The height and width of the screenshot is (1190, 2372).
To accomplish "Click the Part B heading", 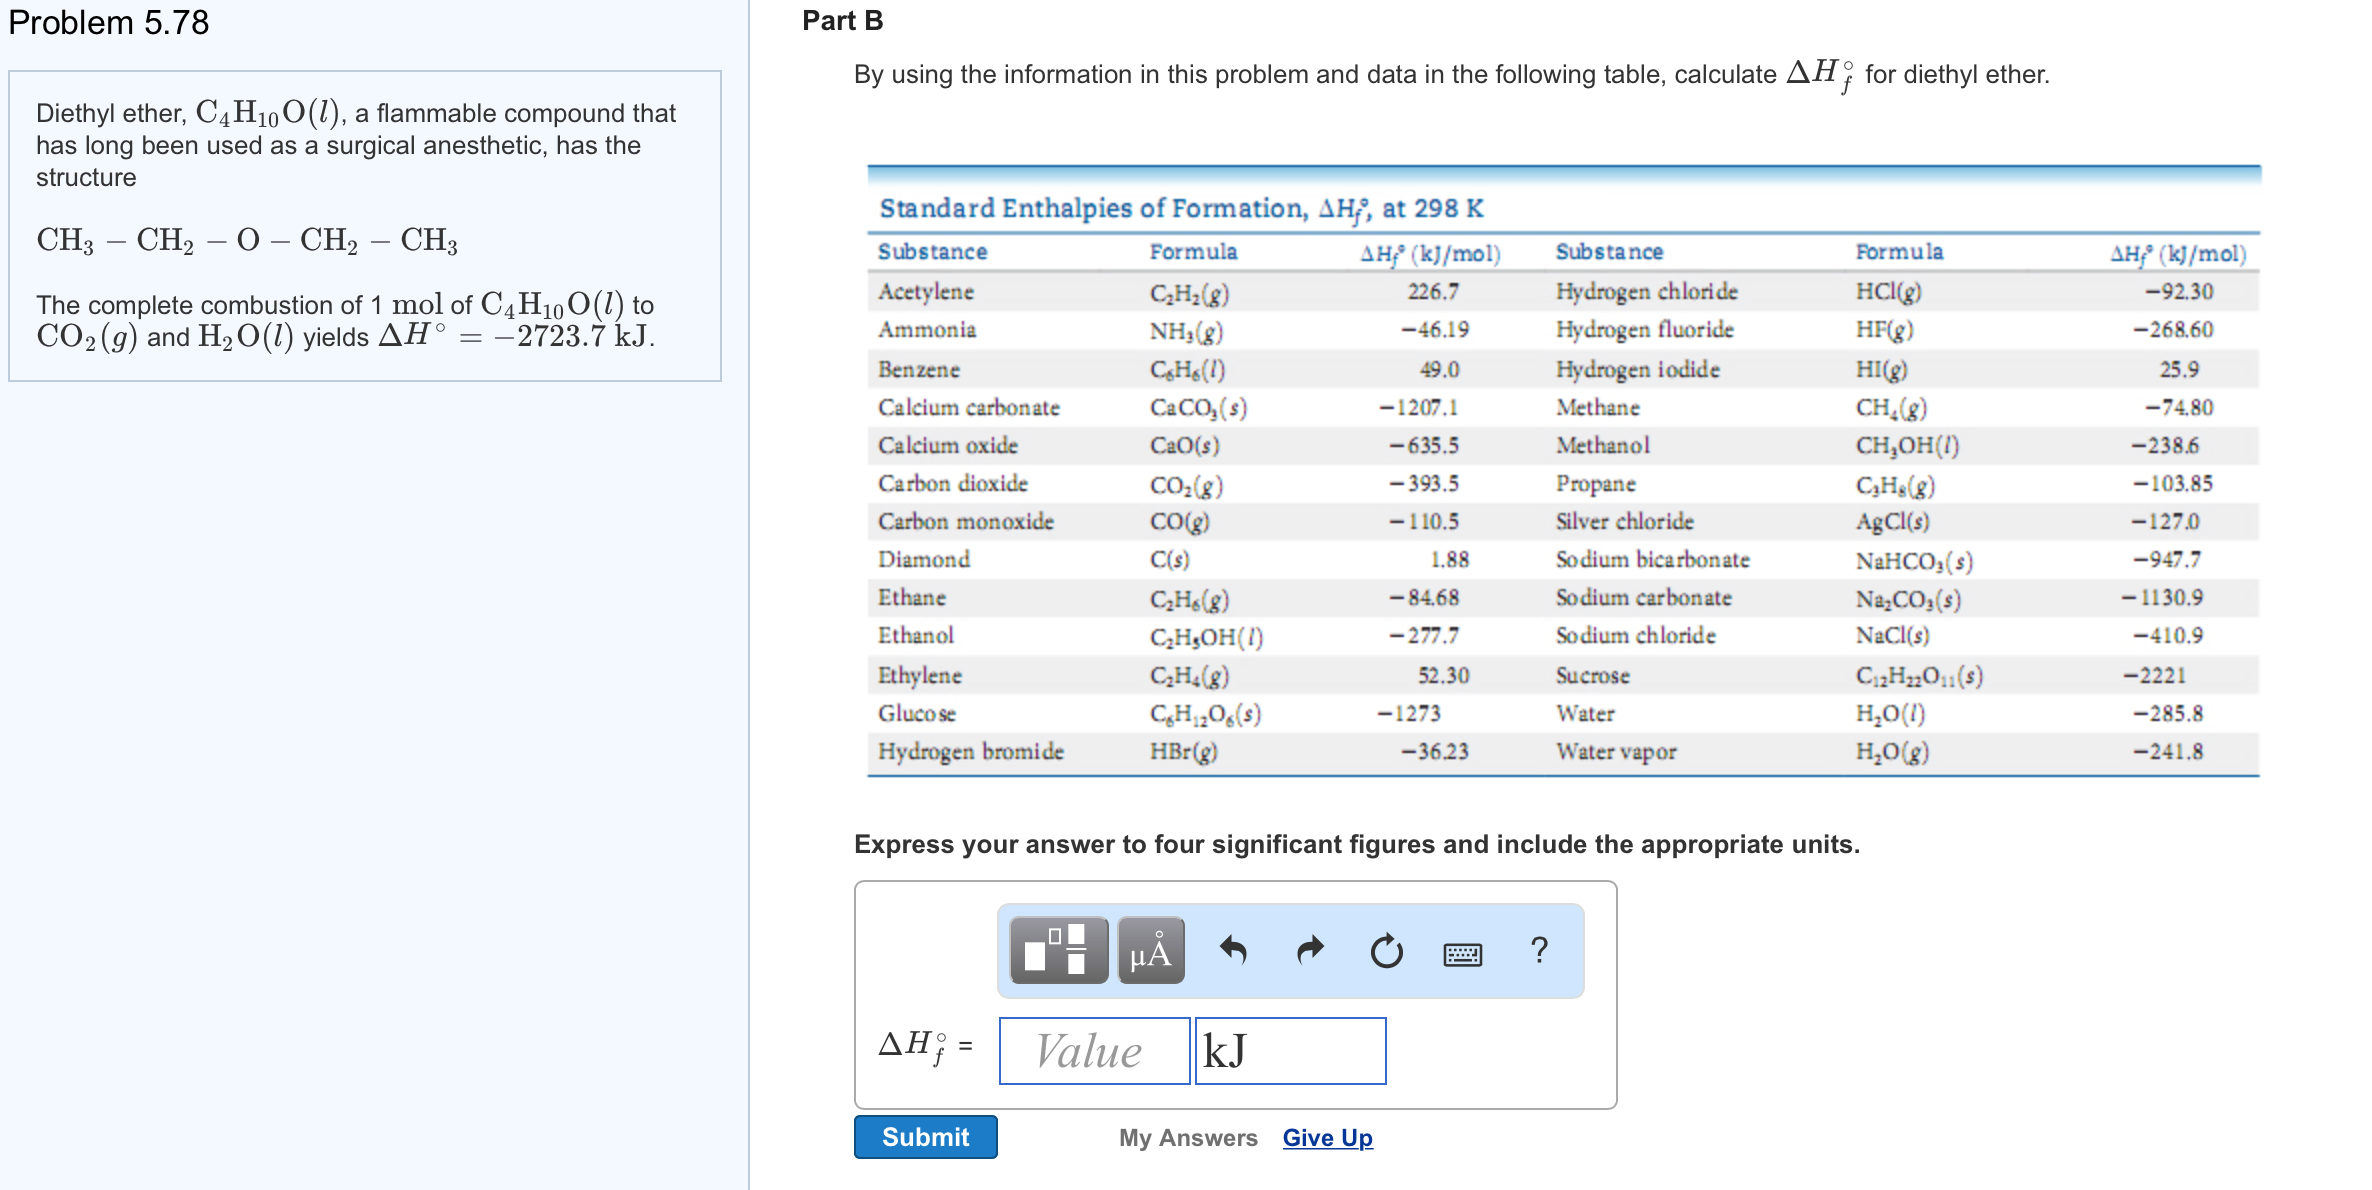I will 842,21.
